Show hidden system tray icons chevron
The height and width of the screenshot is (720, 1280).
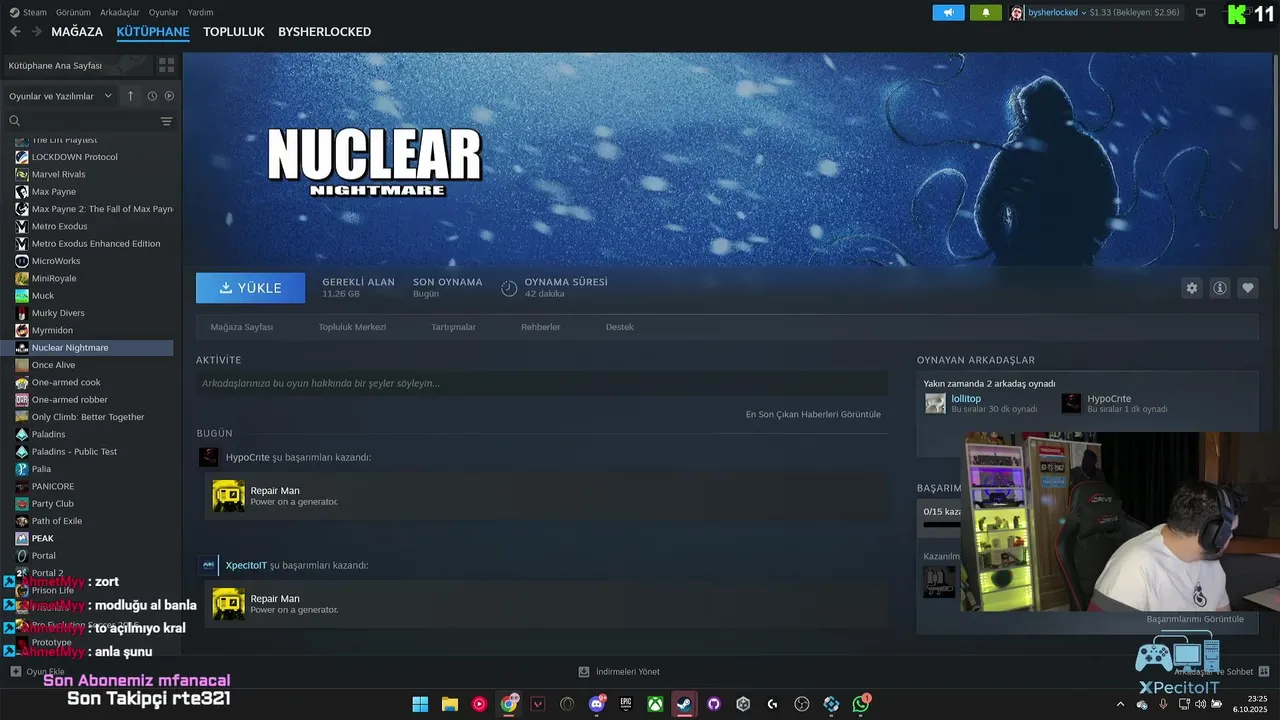[1120, 704]
